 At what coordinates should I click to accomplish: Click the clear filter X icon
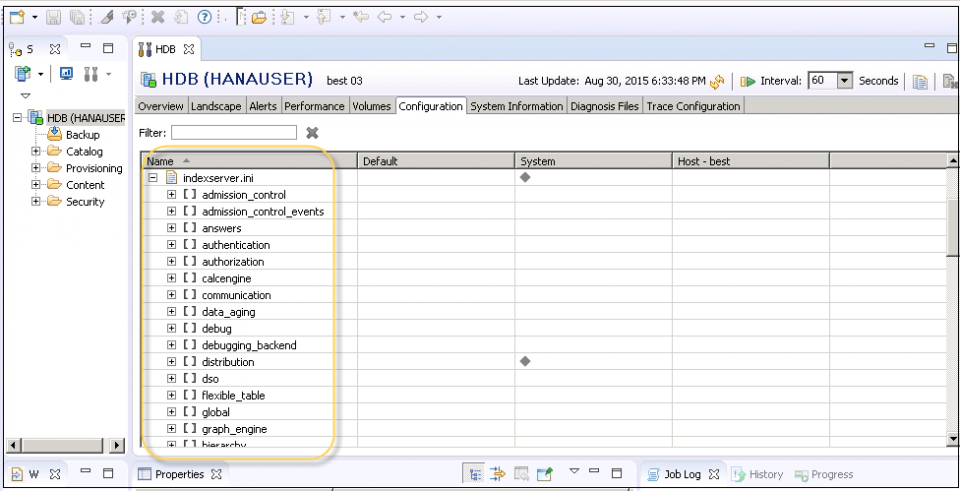click(312, 132)
